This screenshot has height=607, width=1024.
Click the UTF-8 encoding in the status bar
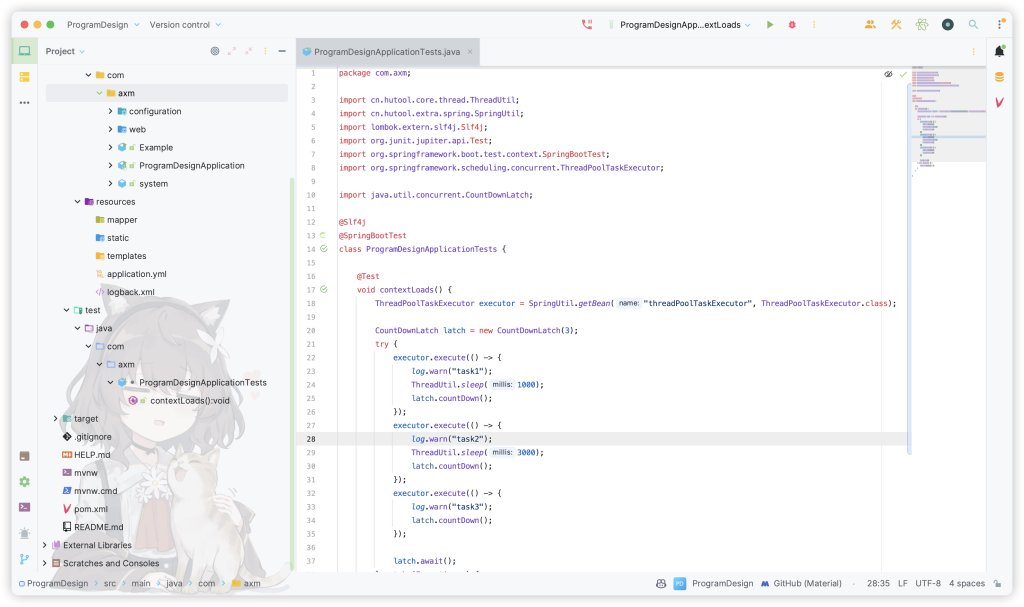point(924,583)
